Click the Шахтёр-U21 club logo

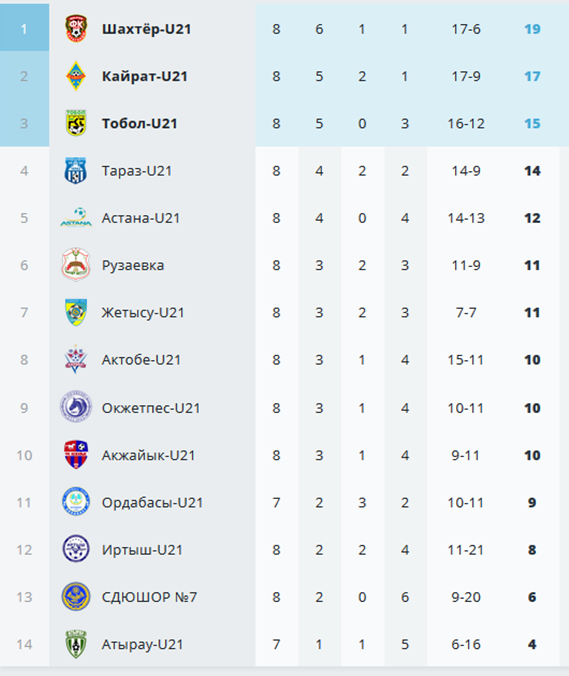[76, 28]
